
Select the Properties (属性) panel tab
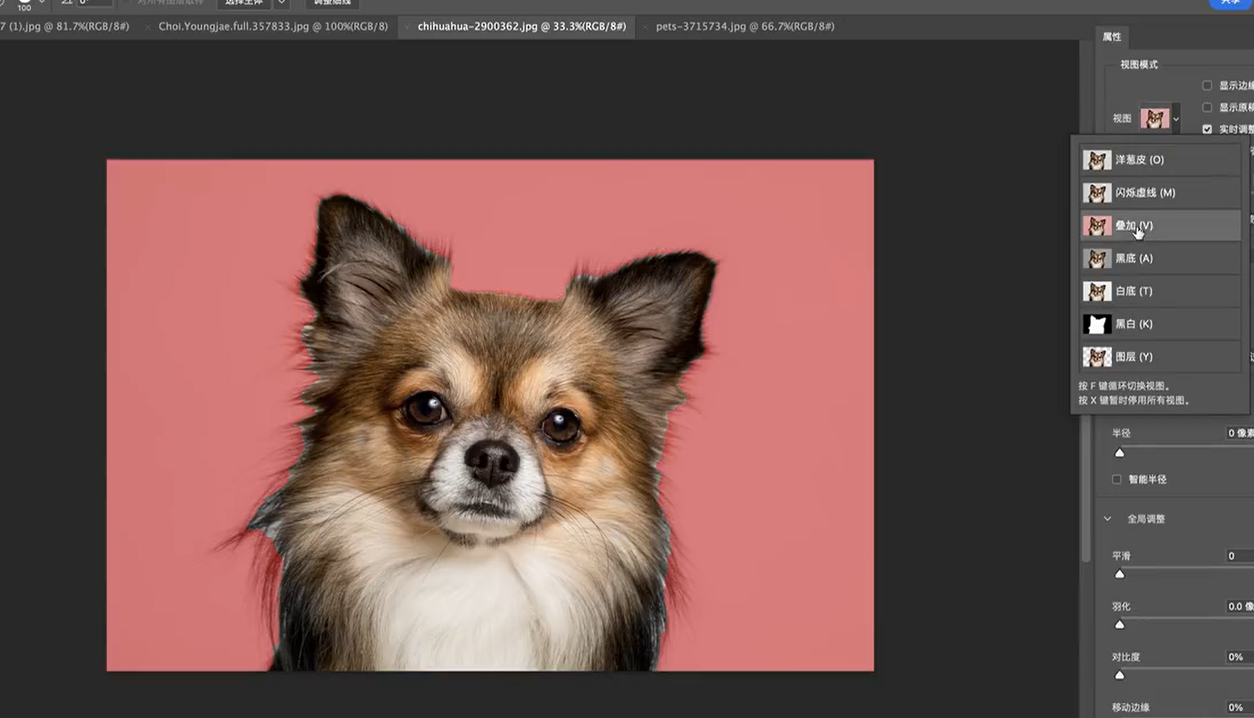pyautogui.click(x=1112, y=37)
